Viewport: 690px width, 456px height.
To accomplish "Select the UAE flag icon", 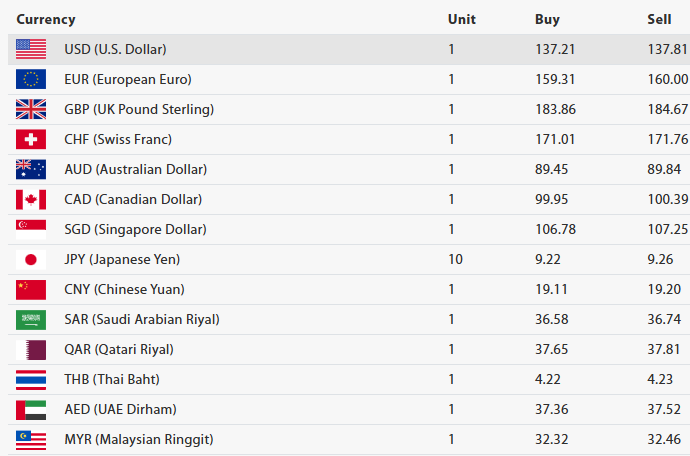I will (x=31, y=409).
